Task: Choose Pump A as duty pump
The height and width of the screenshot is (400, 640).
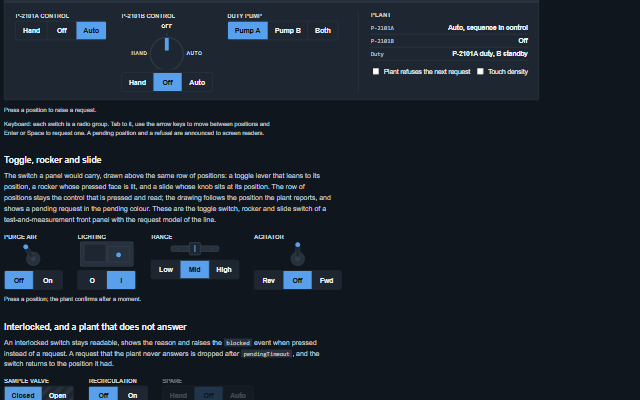Action: point(248,31)
